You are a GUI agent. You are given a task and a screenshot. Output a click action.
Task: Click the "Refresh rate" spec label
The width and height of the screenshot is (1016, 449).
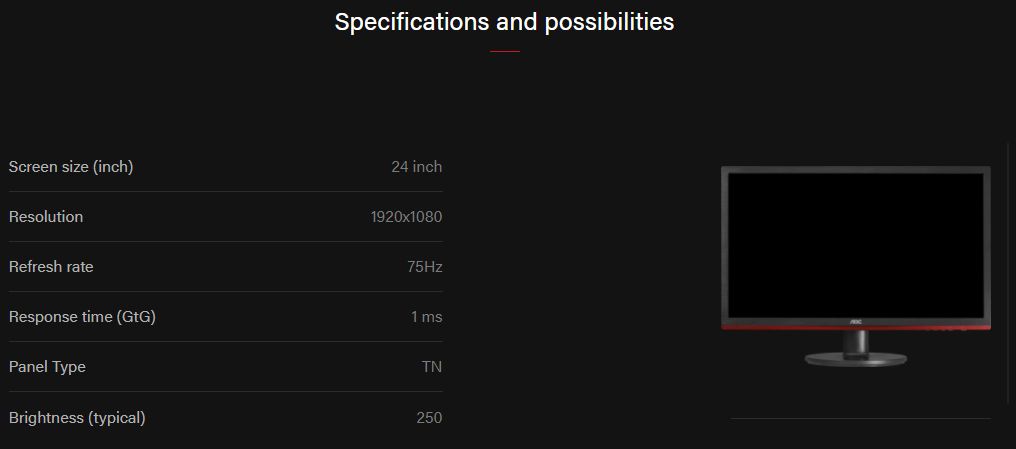click(x=51, y=267)
